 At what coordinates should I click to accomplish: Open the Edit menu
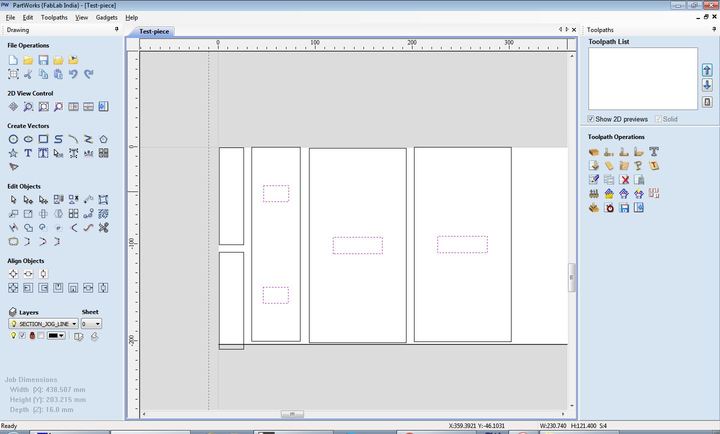coord(28,17)
